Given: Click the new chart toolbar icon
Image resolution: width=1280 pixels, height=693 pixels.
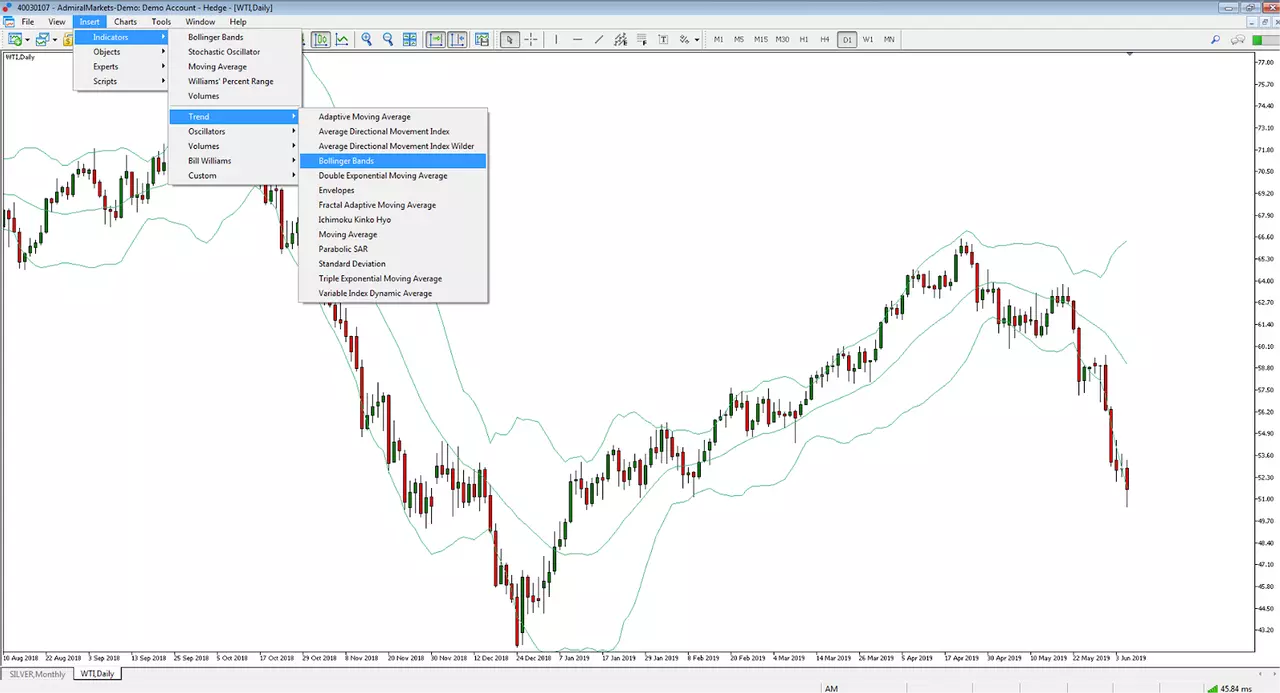Looking at the screenshot, I should [15, 39].
